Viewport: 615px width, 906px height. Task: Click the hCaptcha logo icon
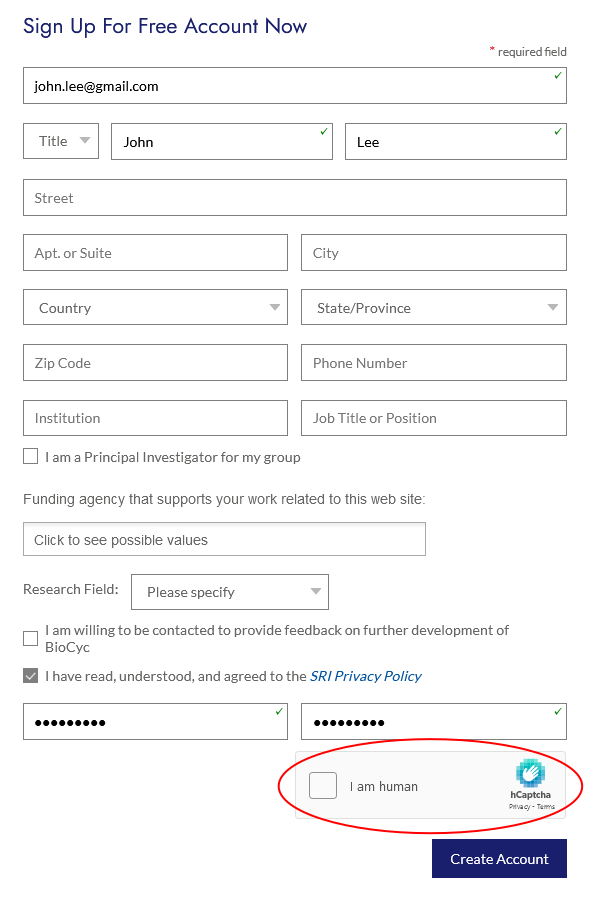coord(530,774)
